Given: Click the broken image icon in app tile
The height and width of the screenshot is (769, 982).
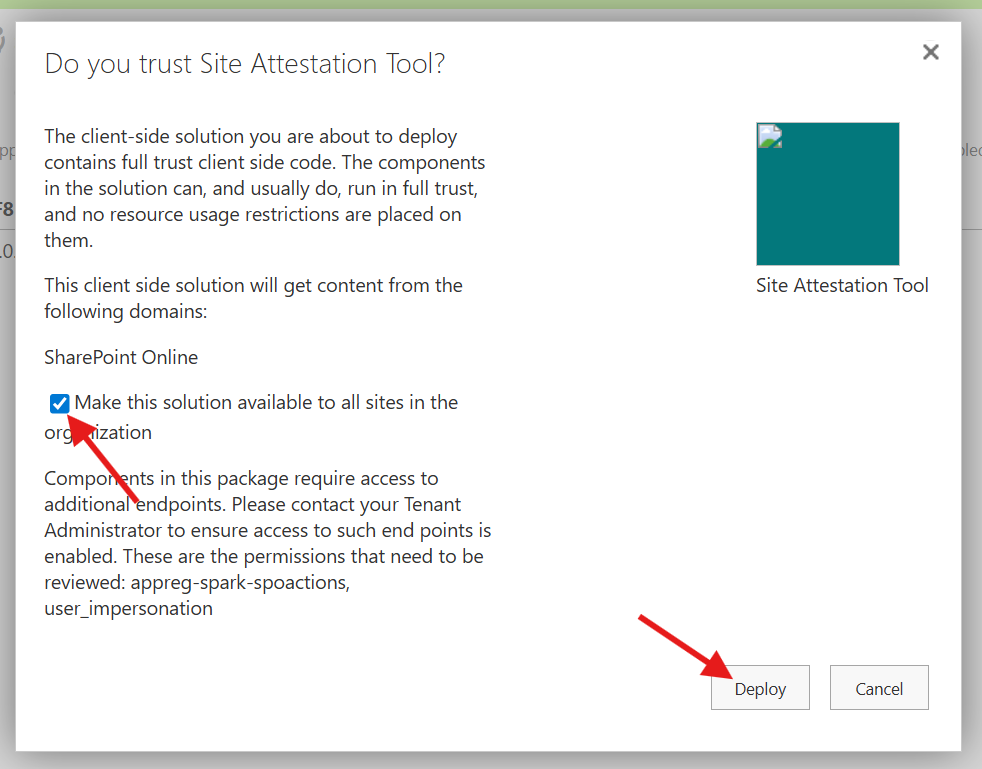Looking at the screenshot, I should (x=769, y=136).
